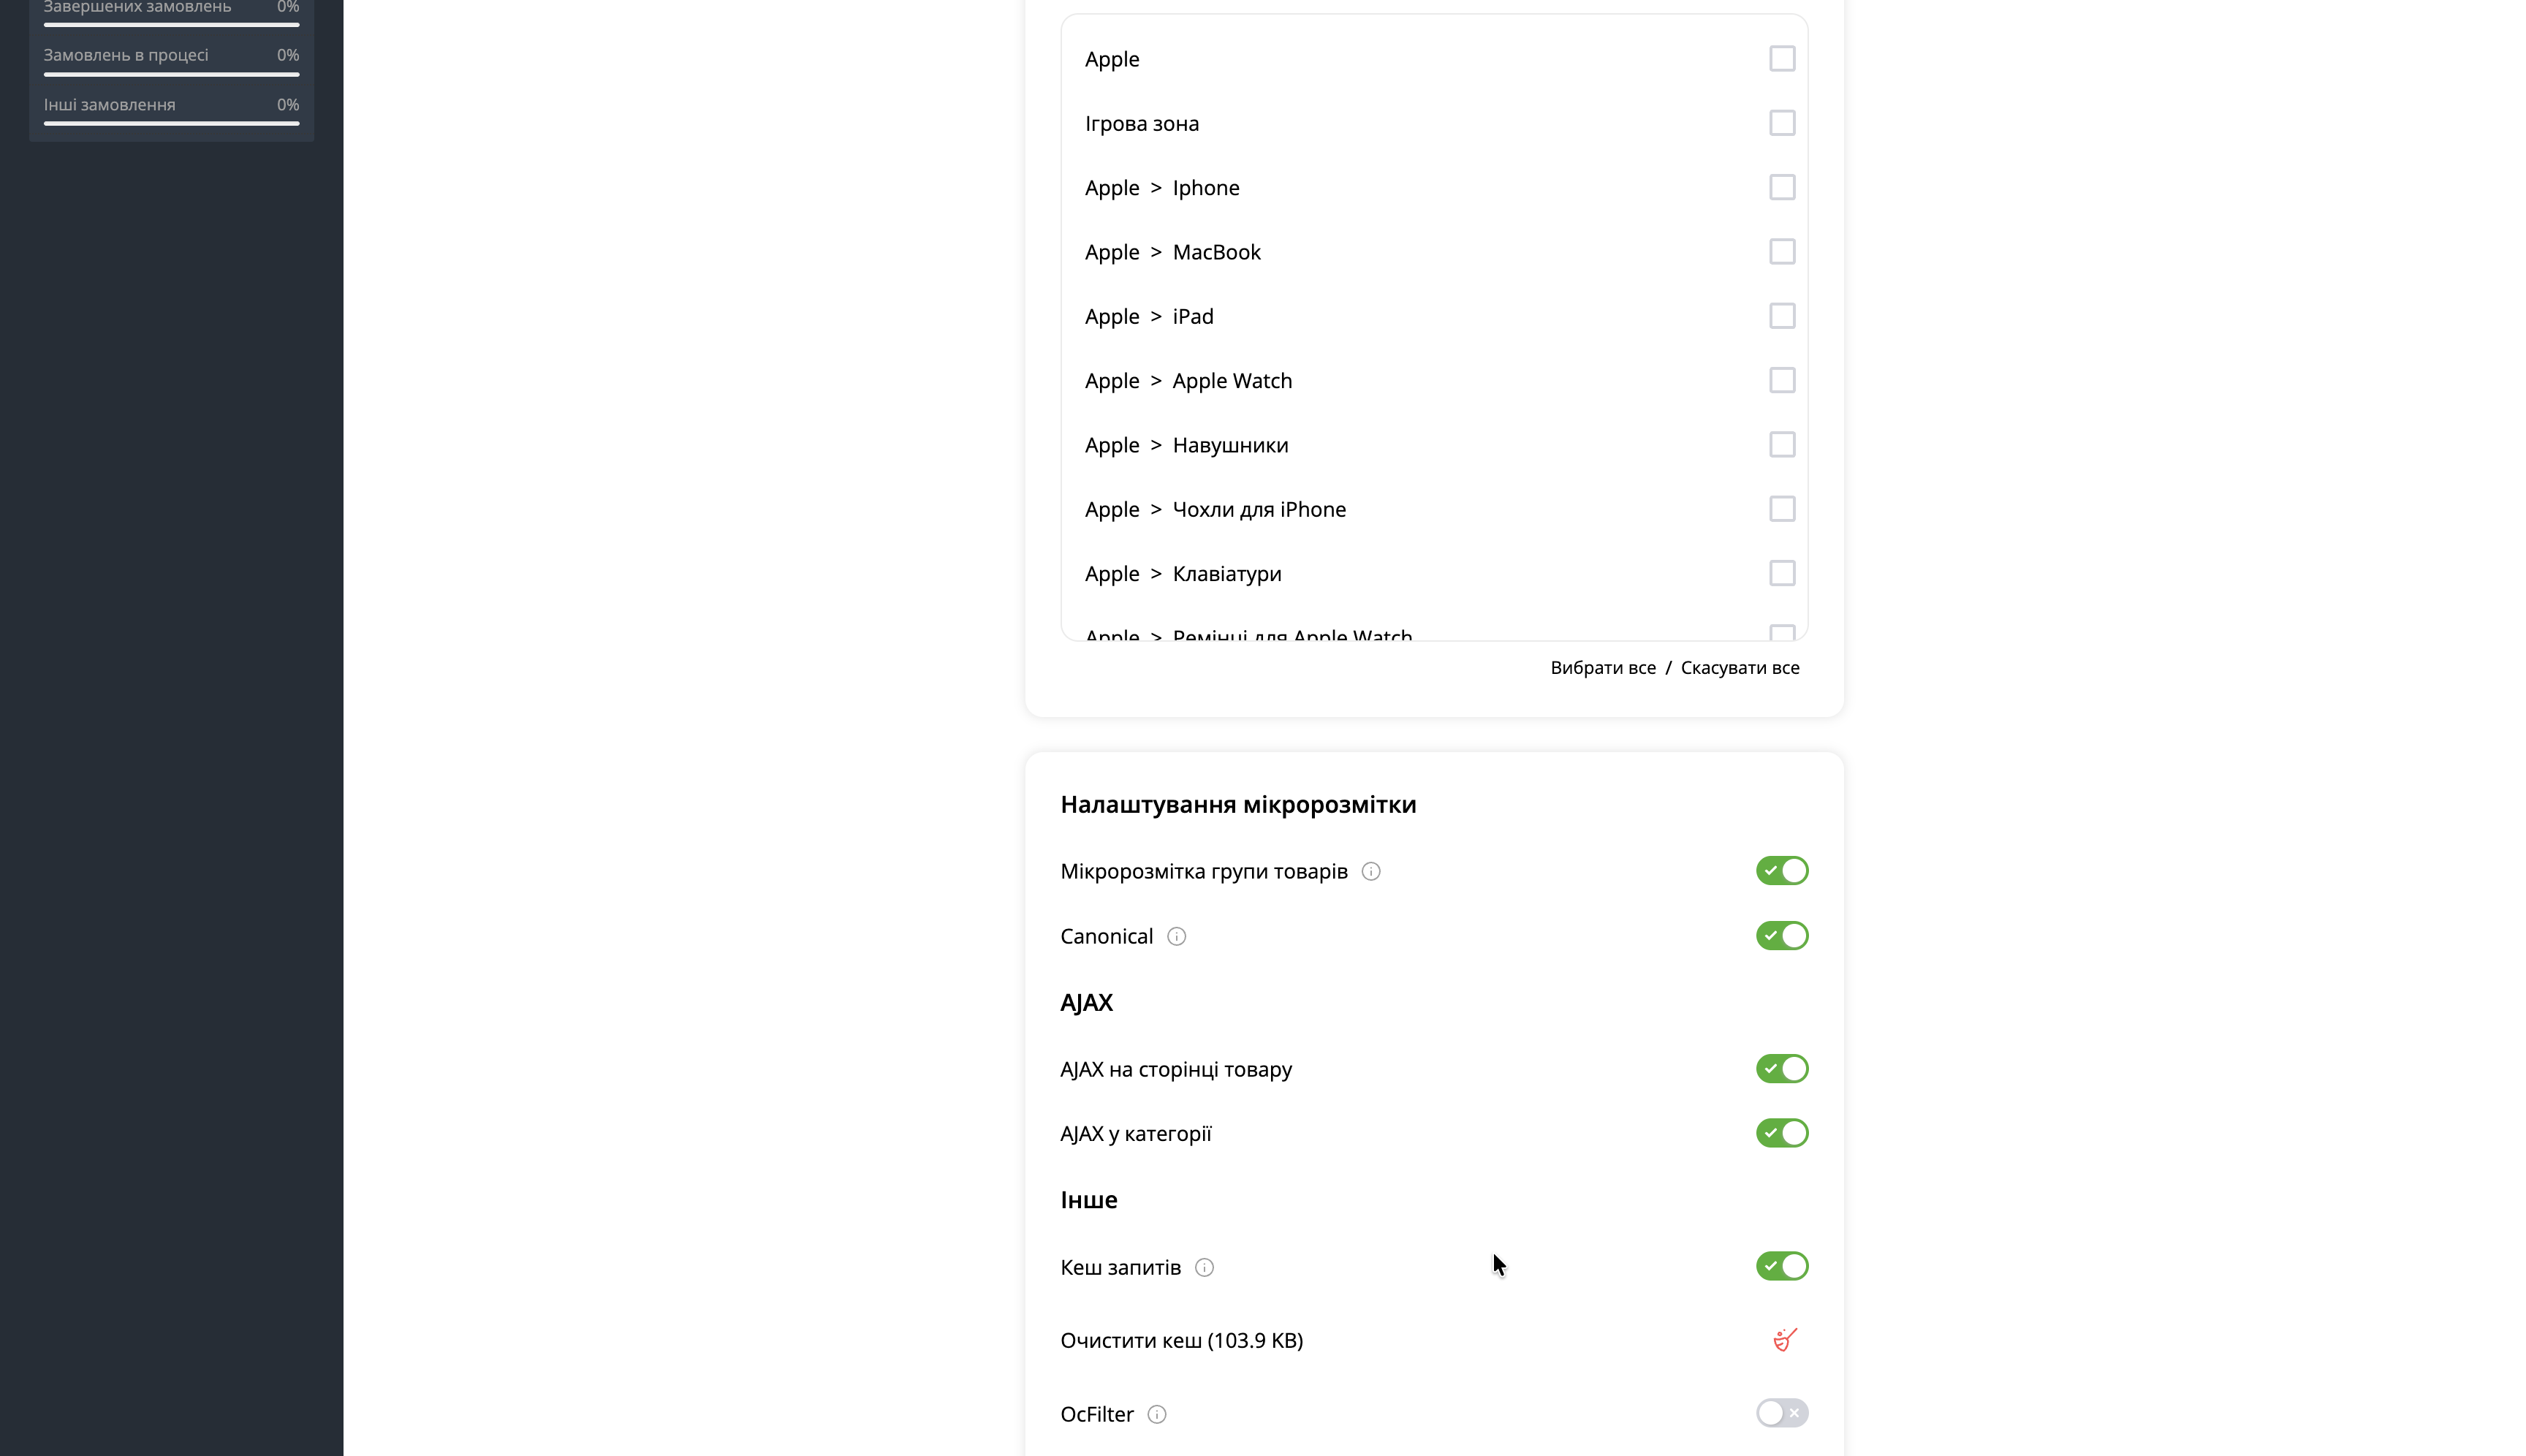Disable AJAX на сторінці товару
This screenshot has height=1456, width=2526.
tap(1781, 1069)
